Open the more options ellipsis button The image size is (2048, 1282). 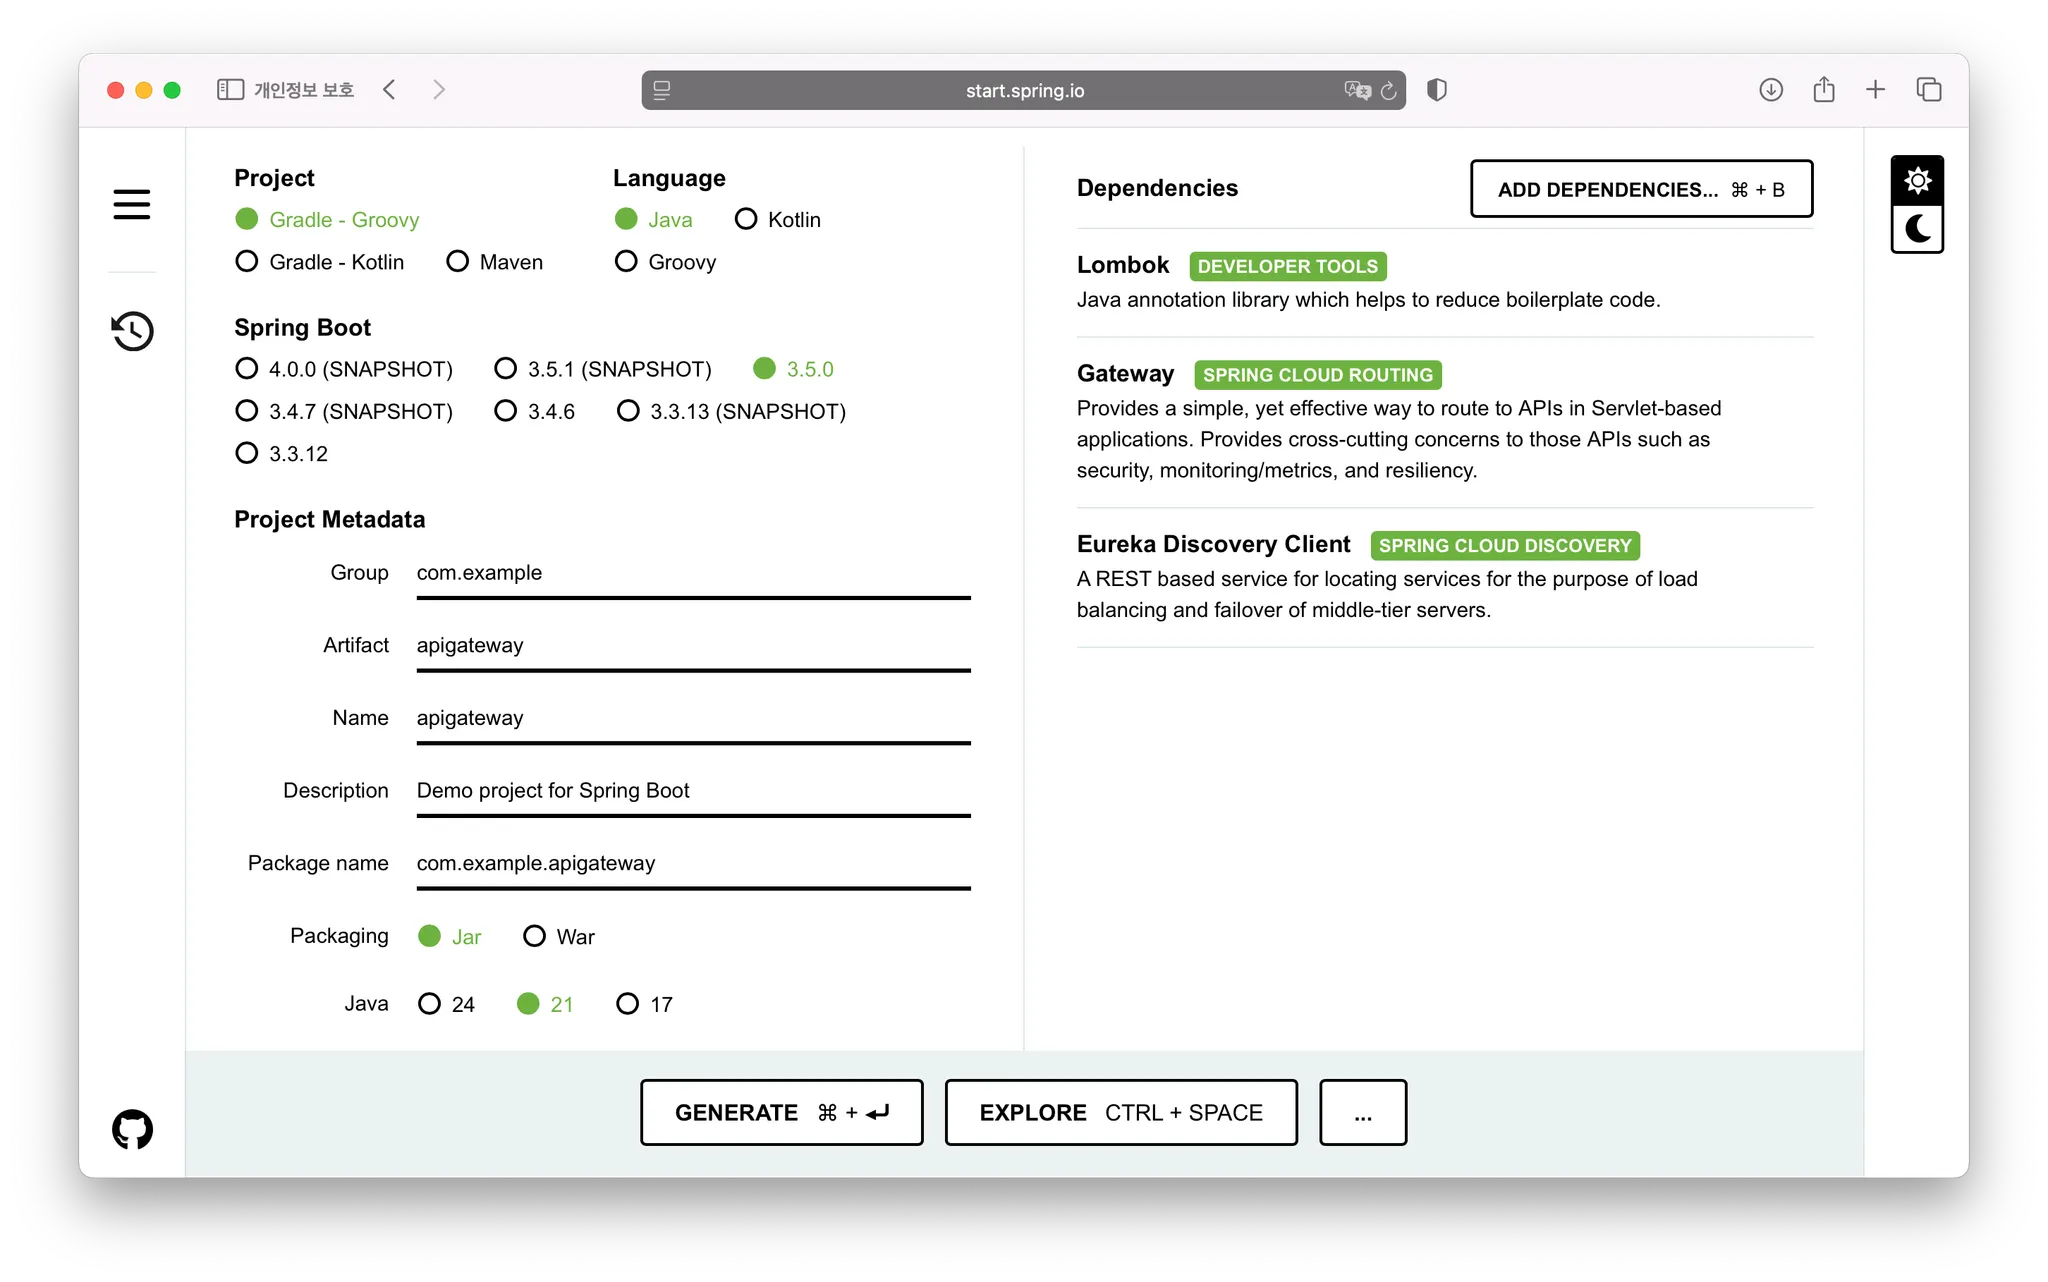click(x=1363, y=1112)
